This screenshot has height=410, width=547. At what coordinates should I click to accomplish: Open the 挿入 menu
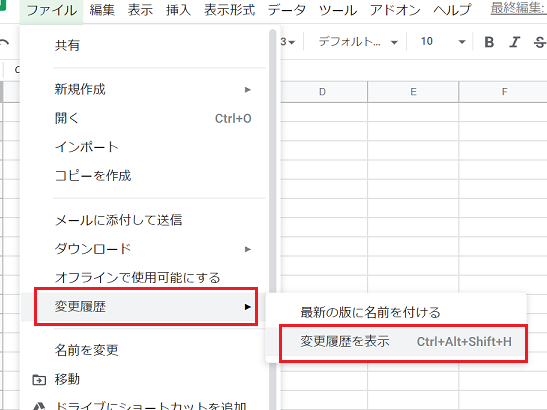click(178, 10)
